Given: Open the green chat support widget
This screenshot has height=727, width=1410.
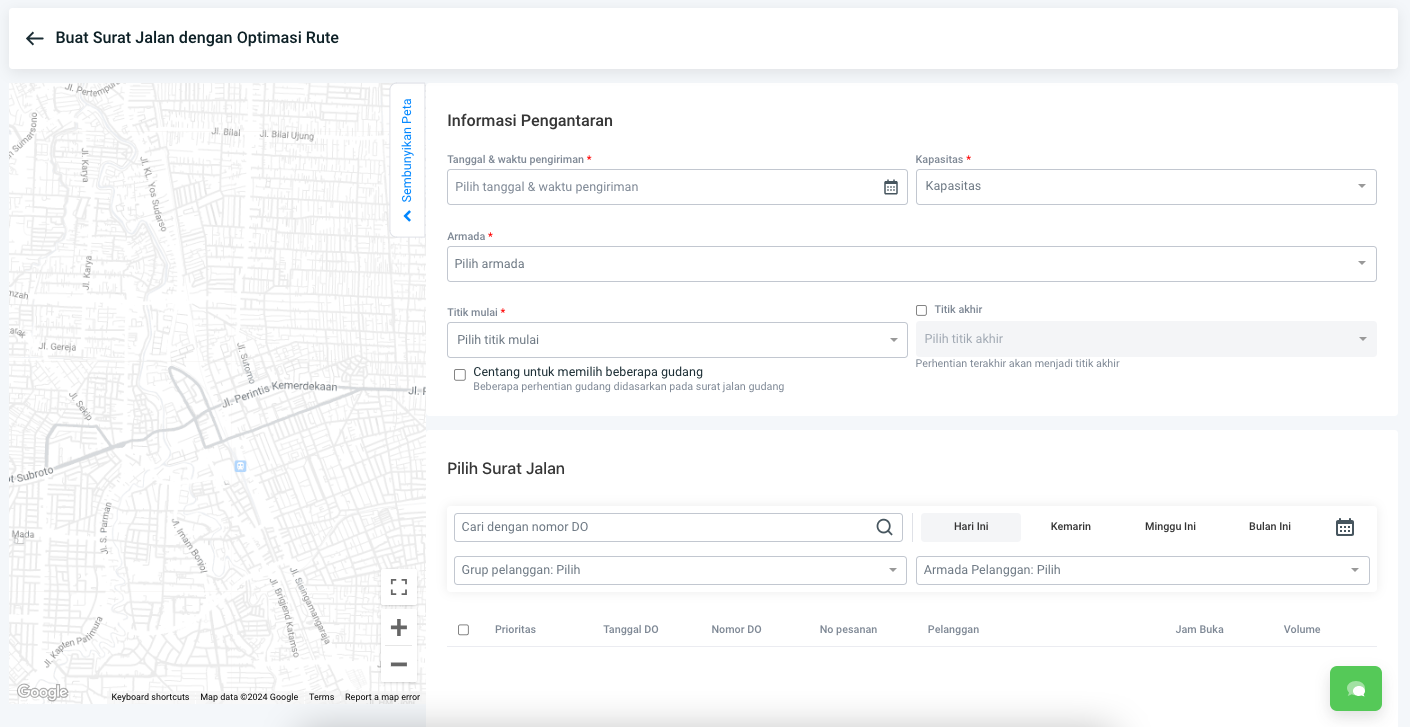Looking at the screenshot, I should (1355, 688).
